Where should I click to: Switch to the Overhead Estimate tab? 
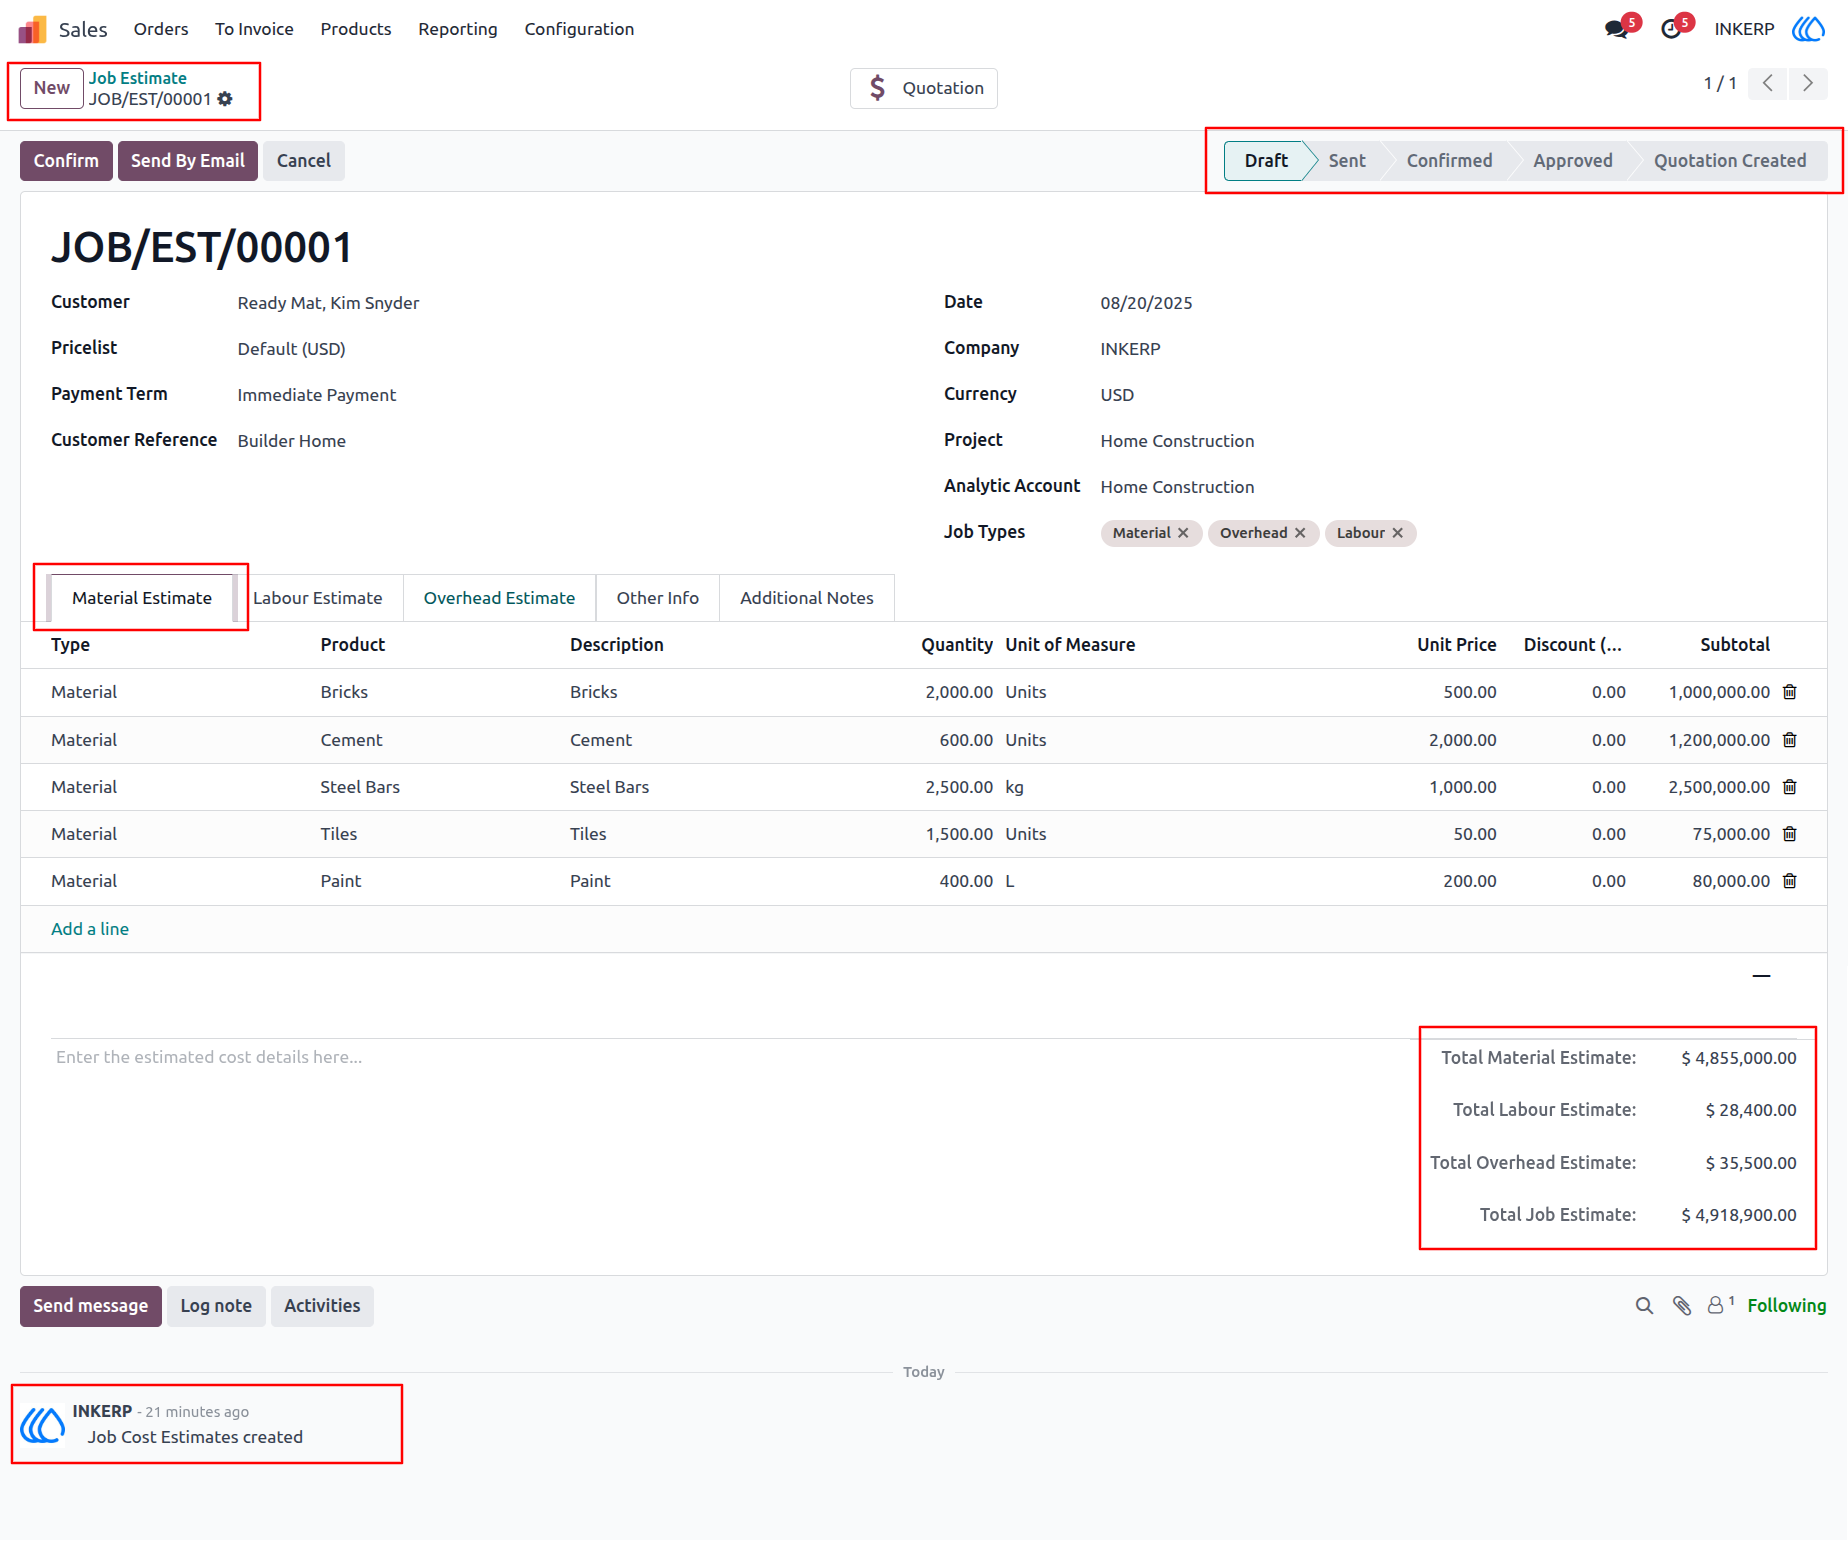(x=499, y=598)
